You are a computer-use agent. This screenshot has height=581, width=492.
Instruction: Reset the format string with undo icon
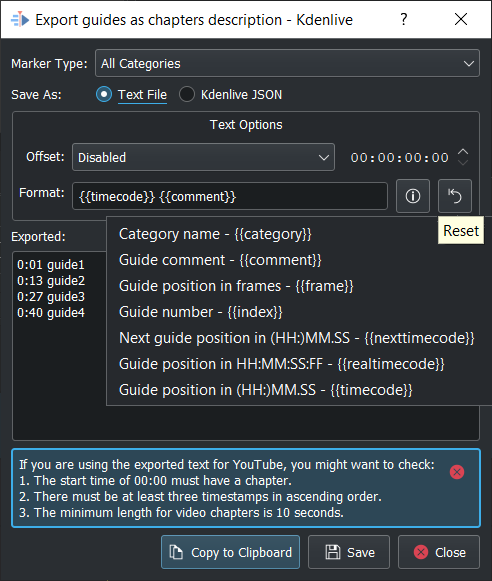click(455, 196)
